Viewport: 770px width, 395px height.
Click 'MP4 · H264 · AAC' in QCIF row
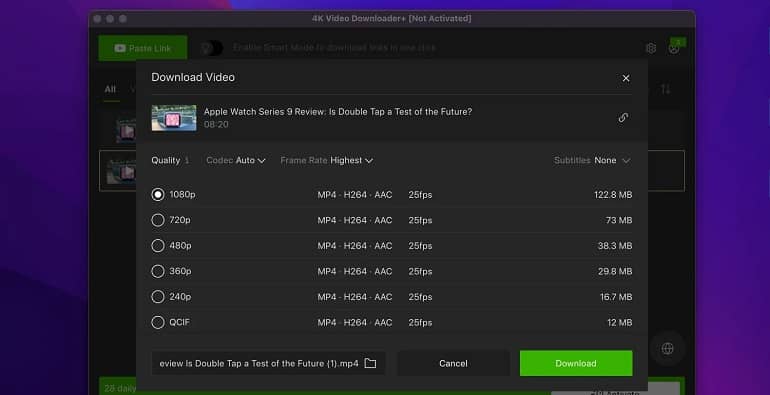[x=355, y=322]
